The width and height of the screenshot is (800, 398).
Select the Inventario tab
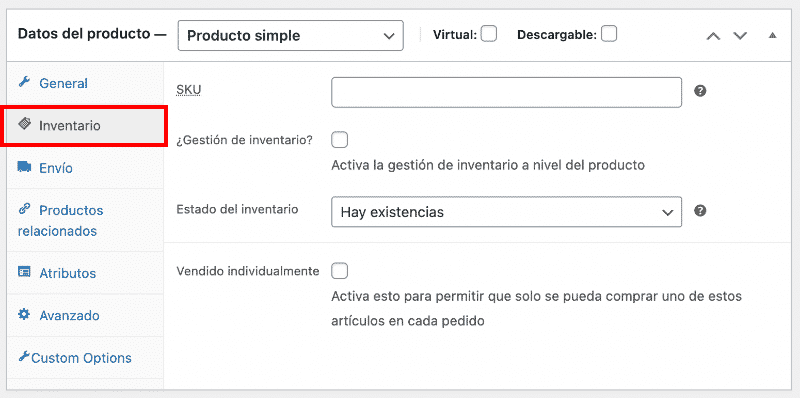coord(85,125)
